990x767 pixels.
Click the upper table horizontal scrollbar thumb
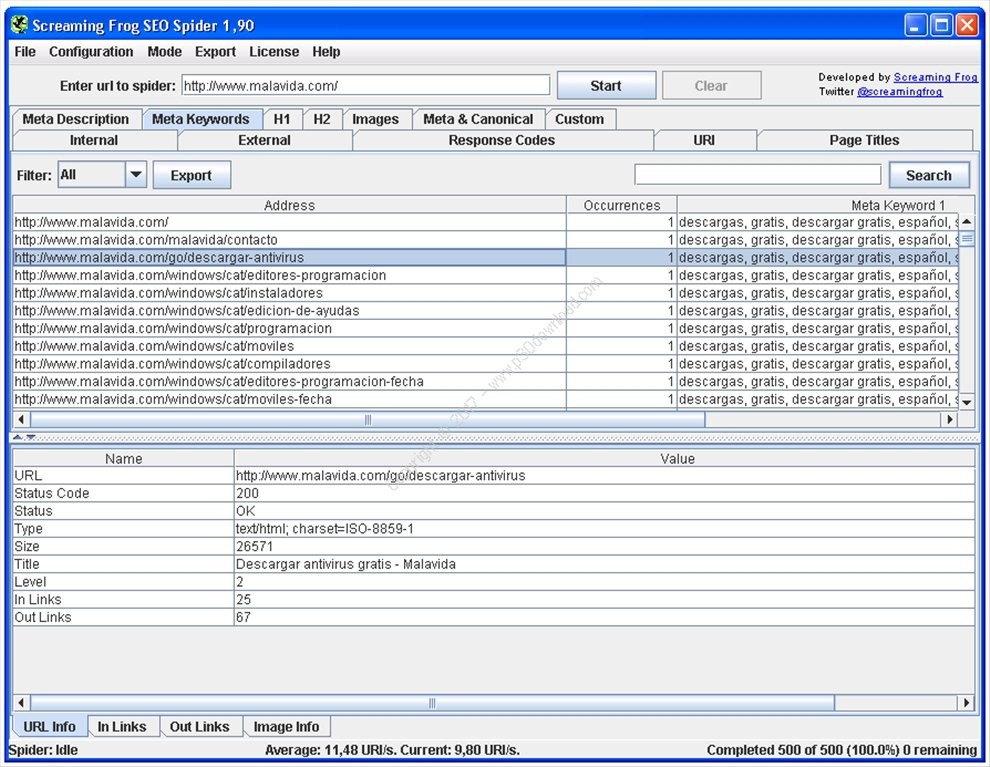coord(367,419)
